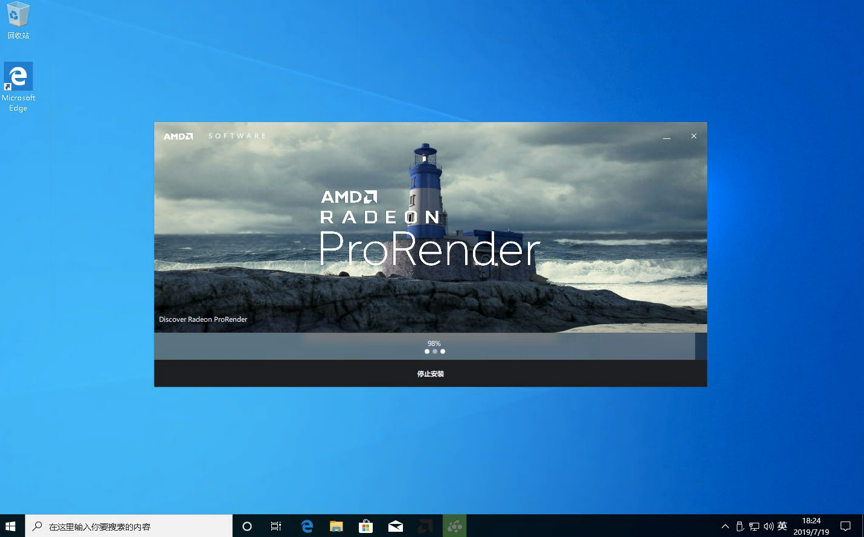Launch Edge from the taskbar
This screenshot has height=537, width=864.
(307, 526)
